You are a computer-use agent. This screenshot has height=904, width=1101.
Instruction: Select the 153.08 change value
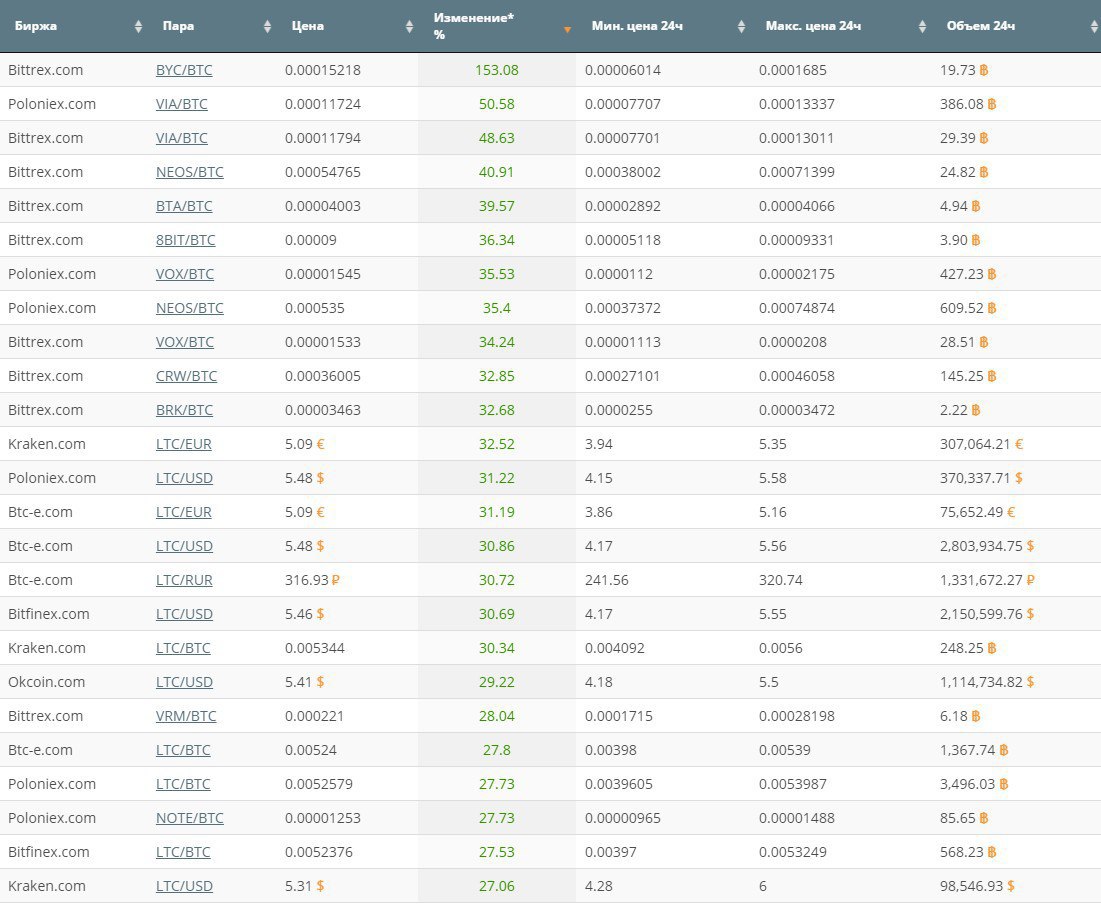[496, 70]
